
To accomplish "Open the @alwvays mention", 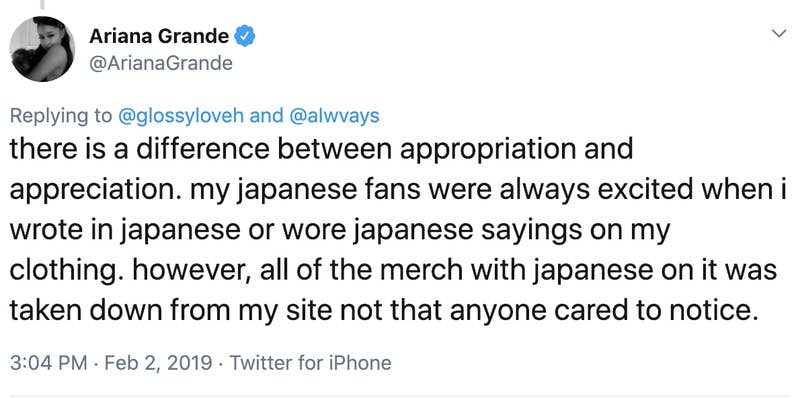I will (x=334, y=116).
